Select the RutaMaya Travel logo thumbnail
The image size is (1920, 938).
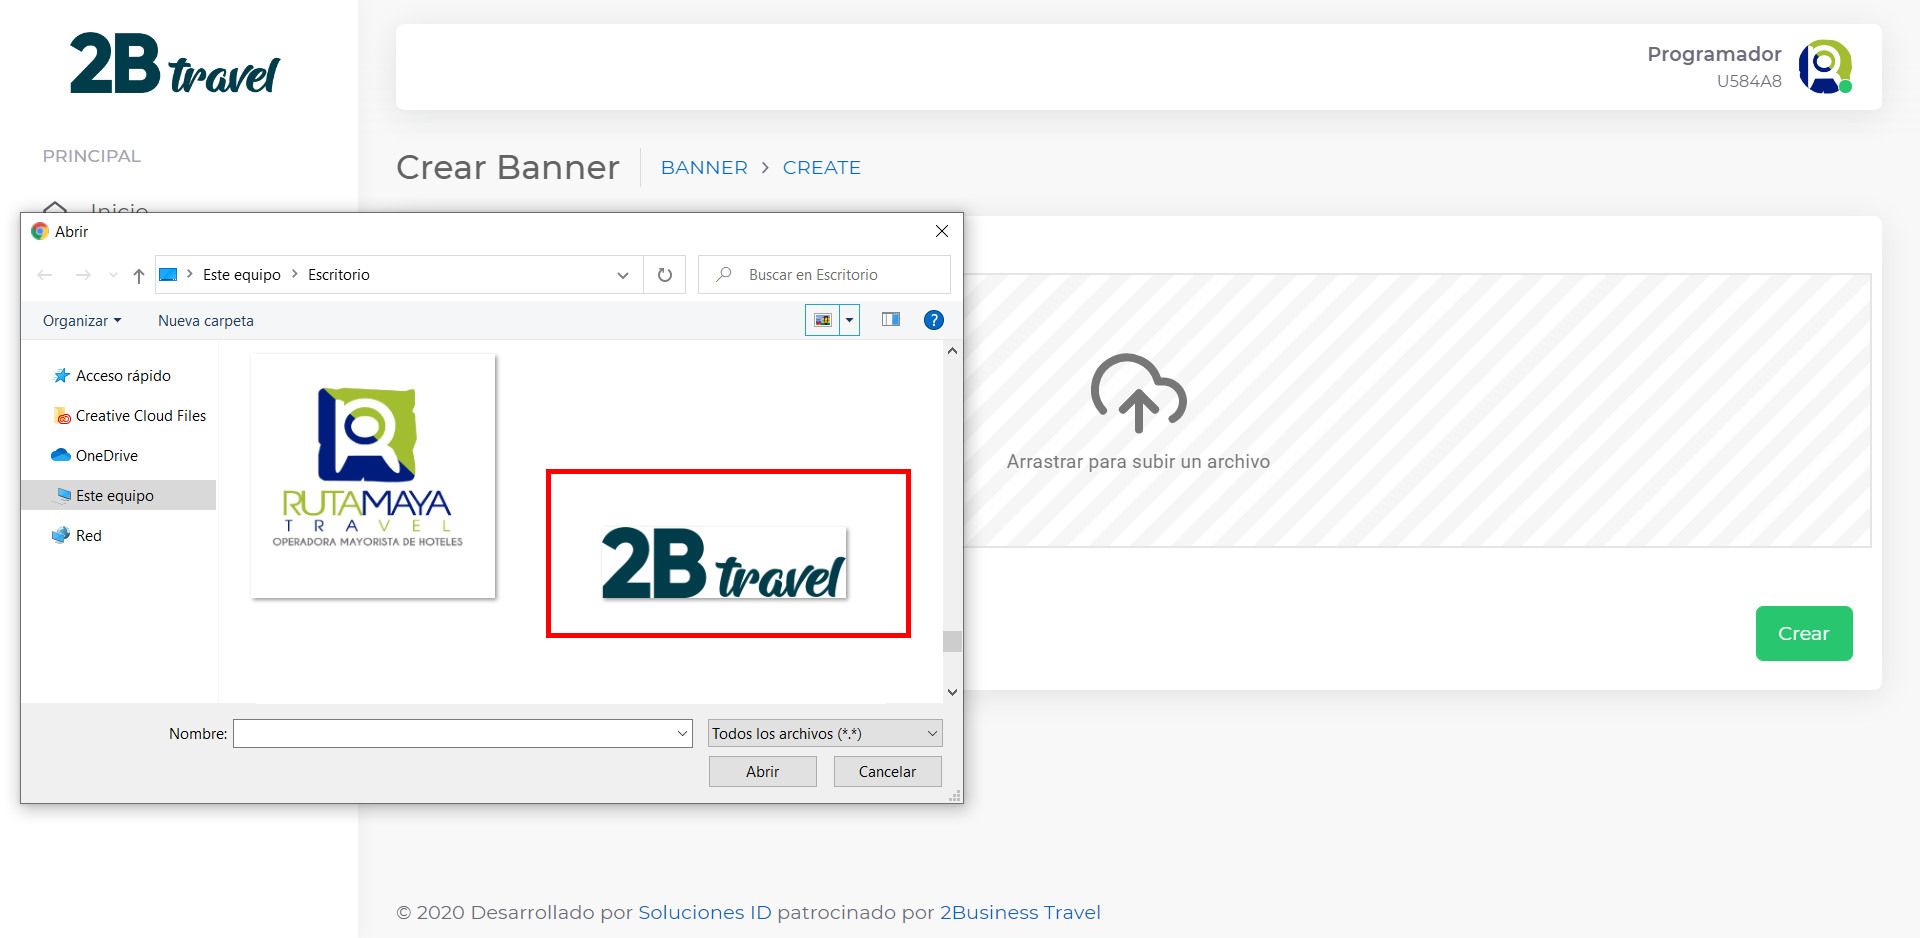[x=373, y=476]
